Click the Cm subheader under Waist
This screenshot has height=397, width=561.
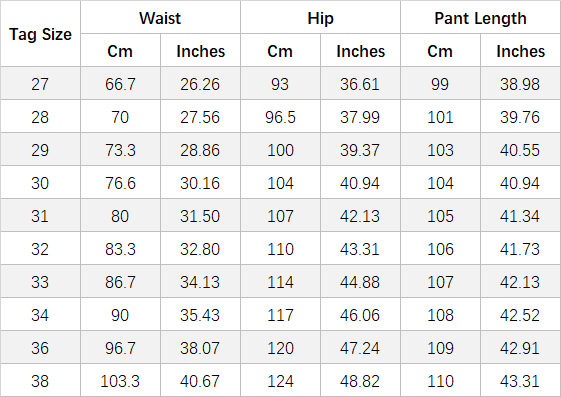pyautogui.click(x=120, y=50)
